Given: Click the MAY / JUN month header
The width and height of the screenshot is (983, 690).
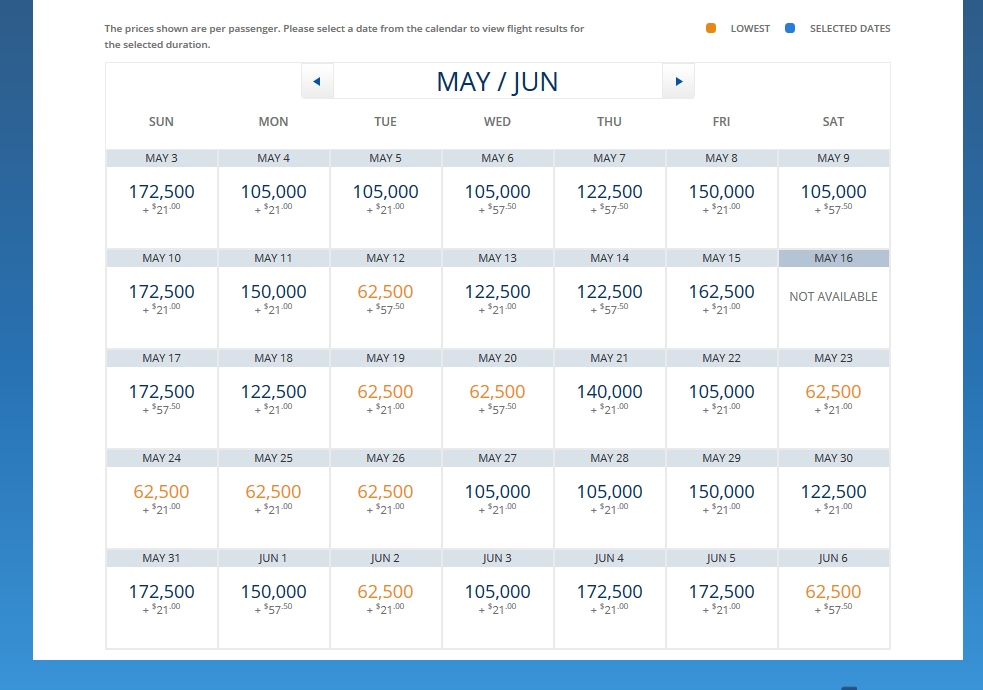Looking at the screenshot, I should [x=497, y=81].
